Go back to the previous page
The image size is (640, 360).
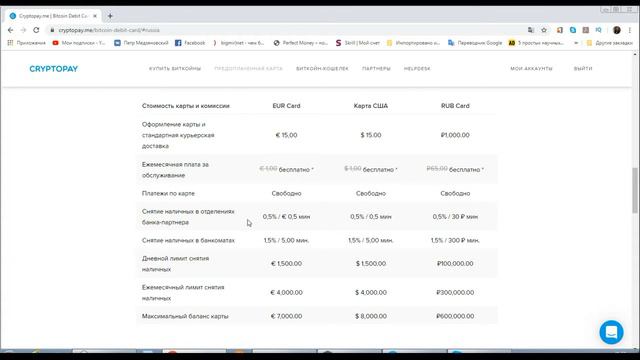(11, 30)
